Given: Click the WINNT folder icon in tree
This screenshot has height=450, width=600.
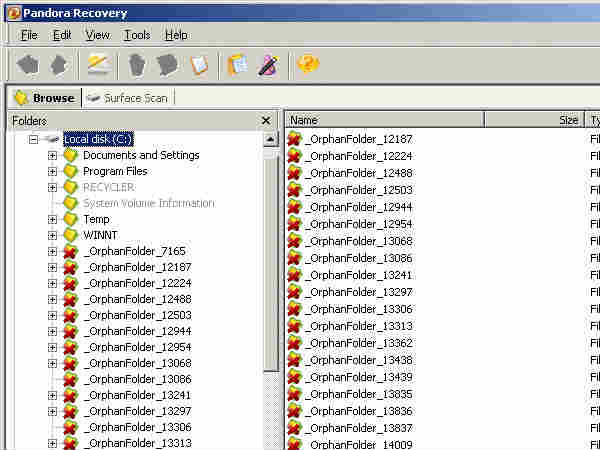Looking at the screenshot, I should pos(71,235).
